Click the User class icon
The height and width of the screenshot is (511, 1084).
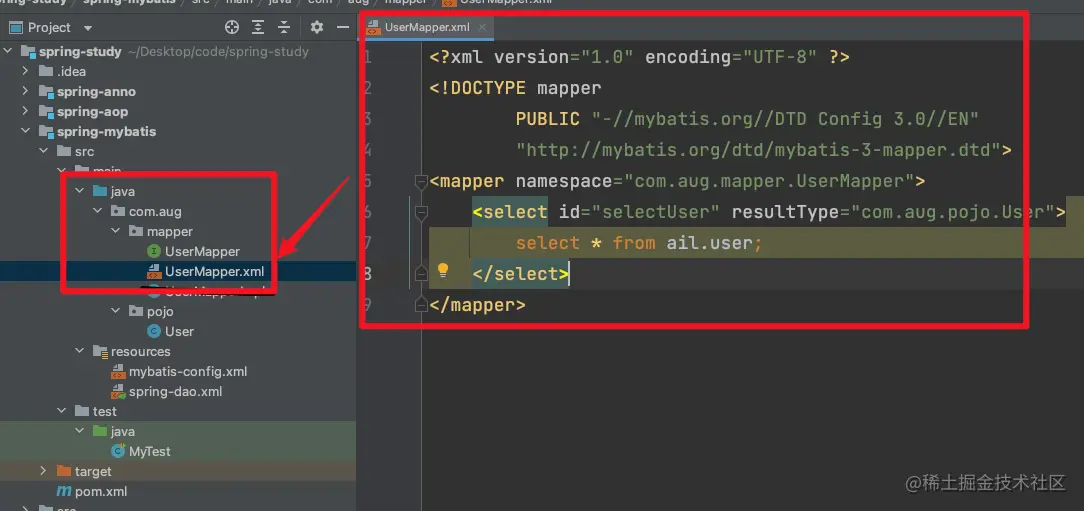pyautogui.click(x=153, y=331)
